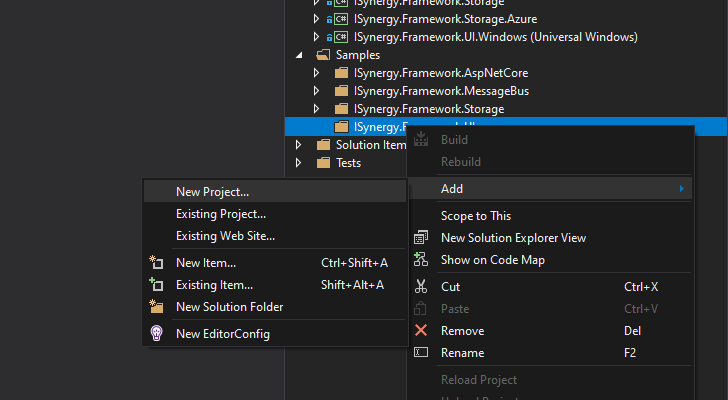Select the Solution Items label
Viewport: 728px width, 400px height.
pos(371,145)
